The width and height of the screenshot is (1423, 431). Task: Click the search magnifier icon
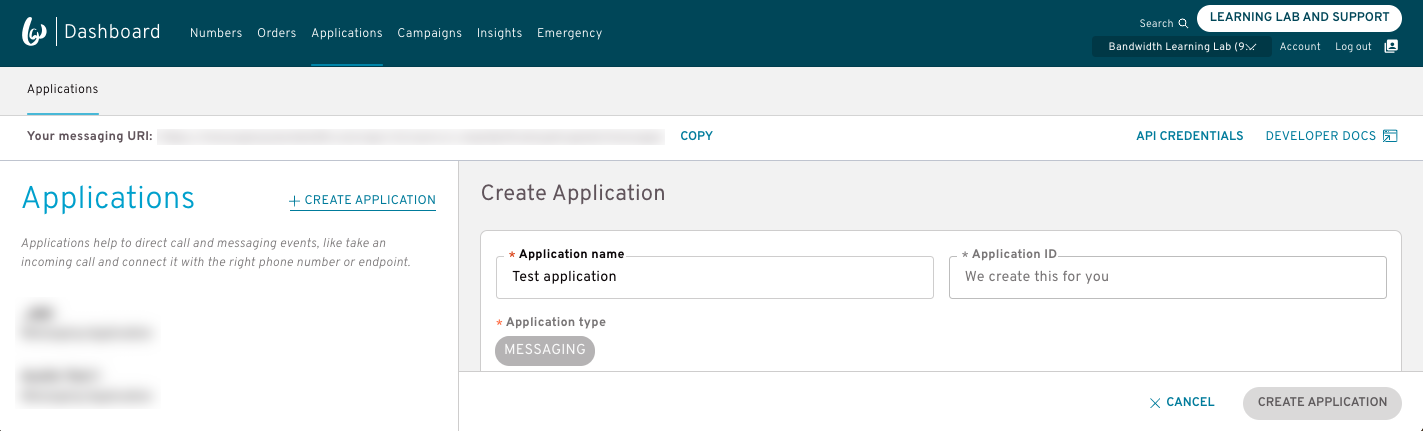pyautogui.click(x=1183, y=24)
